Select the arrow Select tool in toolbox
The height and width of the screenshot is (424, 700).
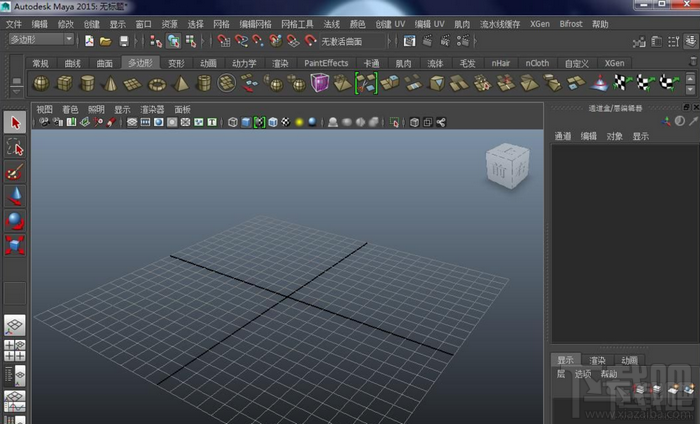click(15, 122)
